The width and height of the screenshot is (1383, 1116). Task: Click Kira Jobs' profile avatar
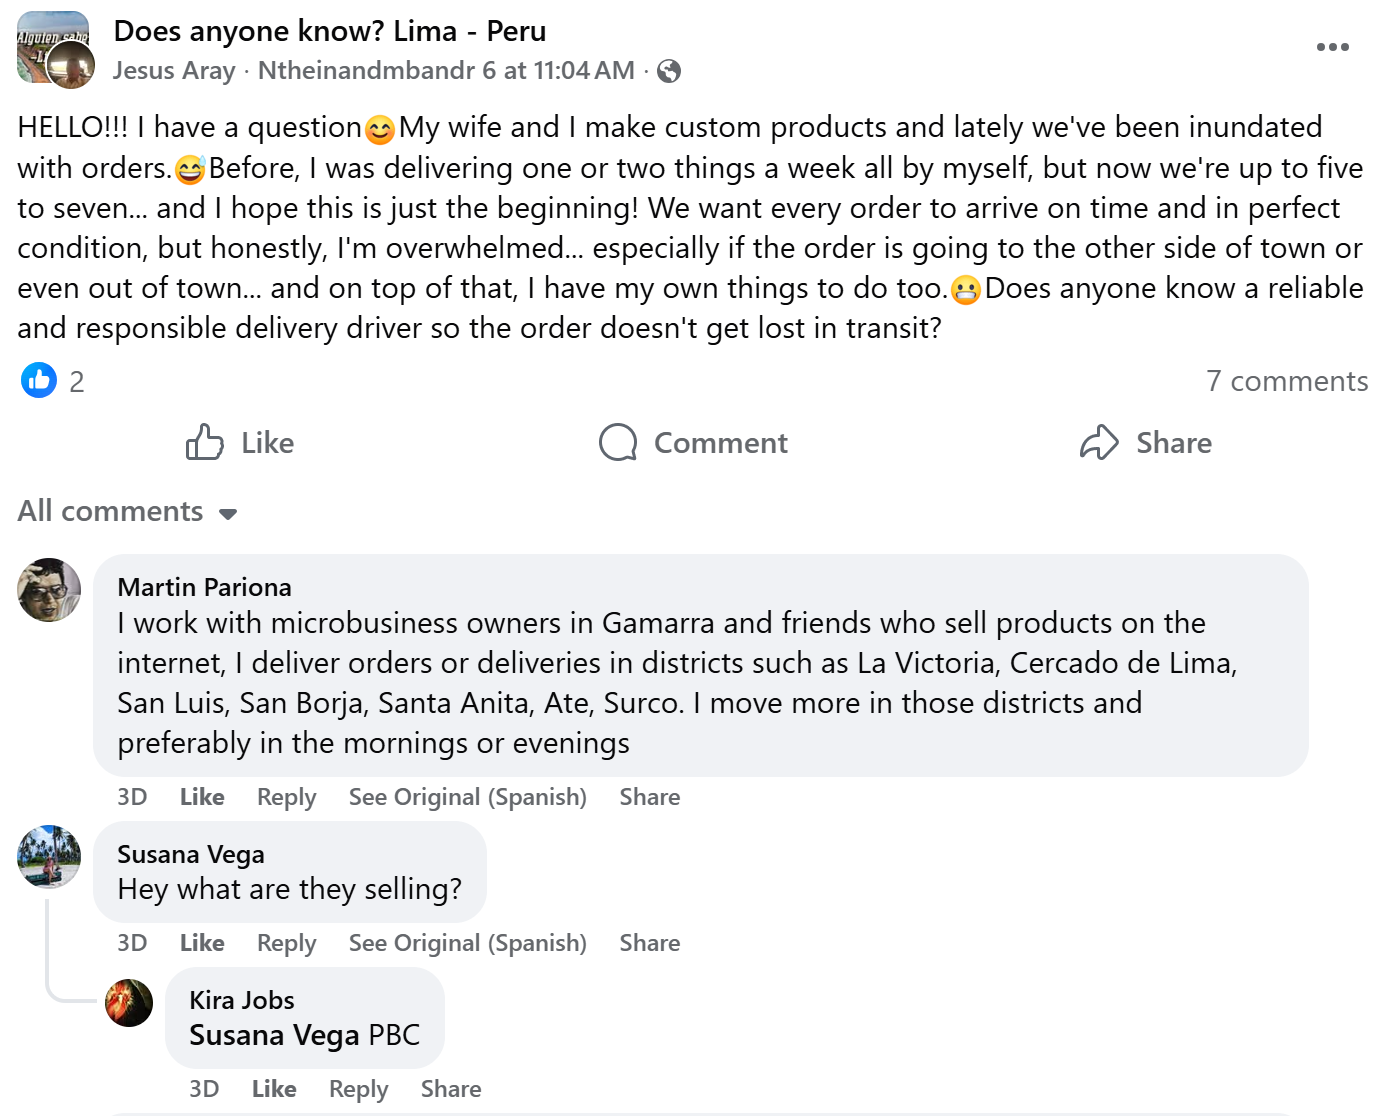pos(129,1003)
